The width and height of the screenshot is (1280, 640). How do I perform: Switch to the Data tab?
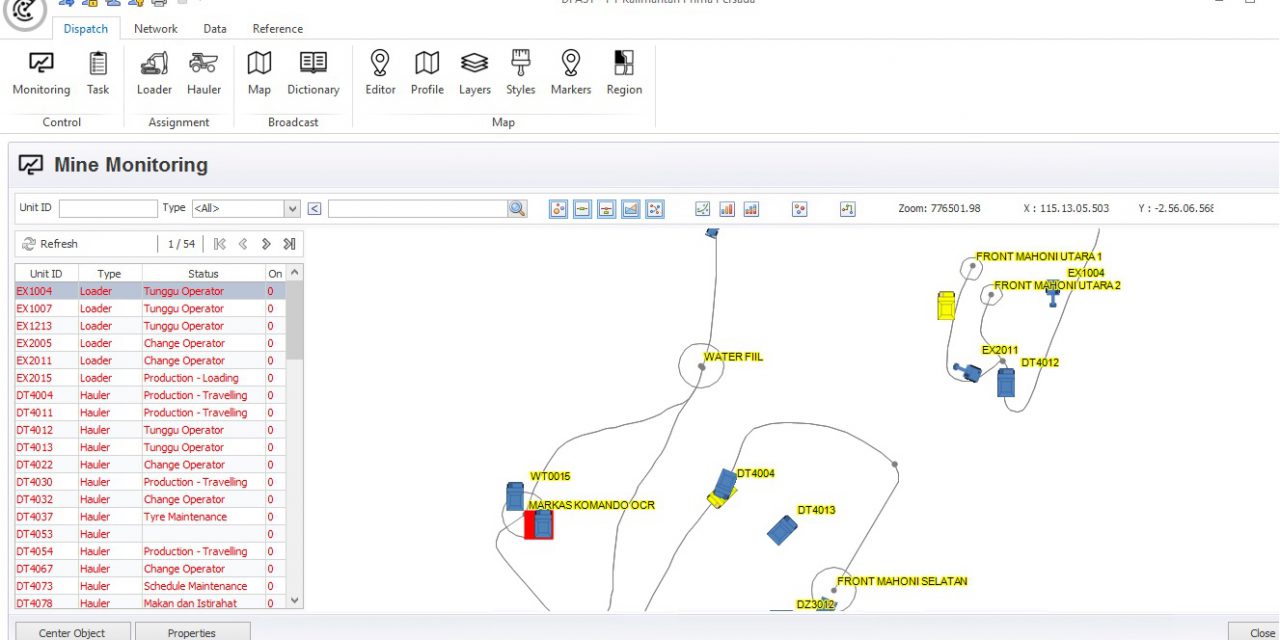coord(215,29)
